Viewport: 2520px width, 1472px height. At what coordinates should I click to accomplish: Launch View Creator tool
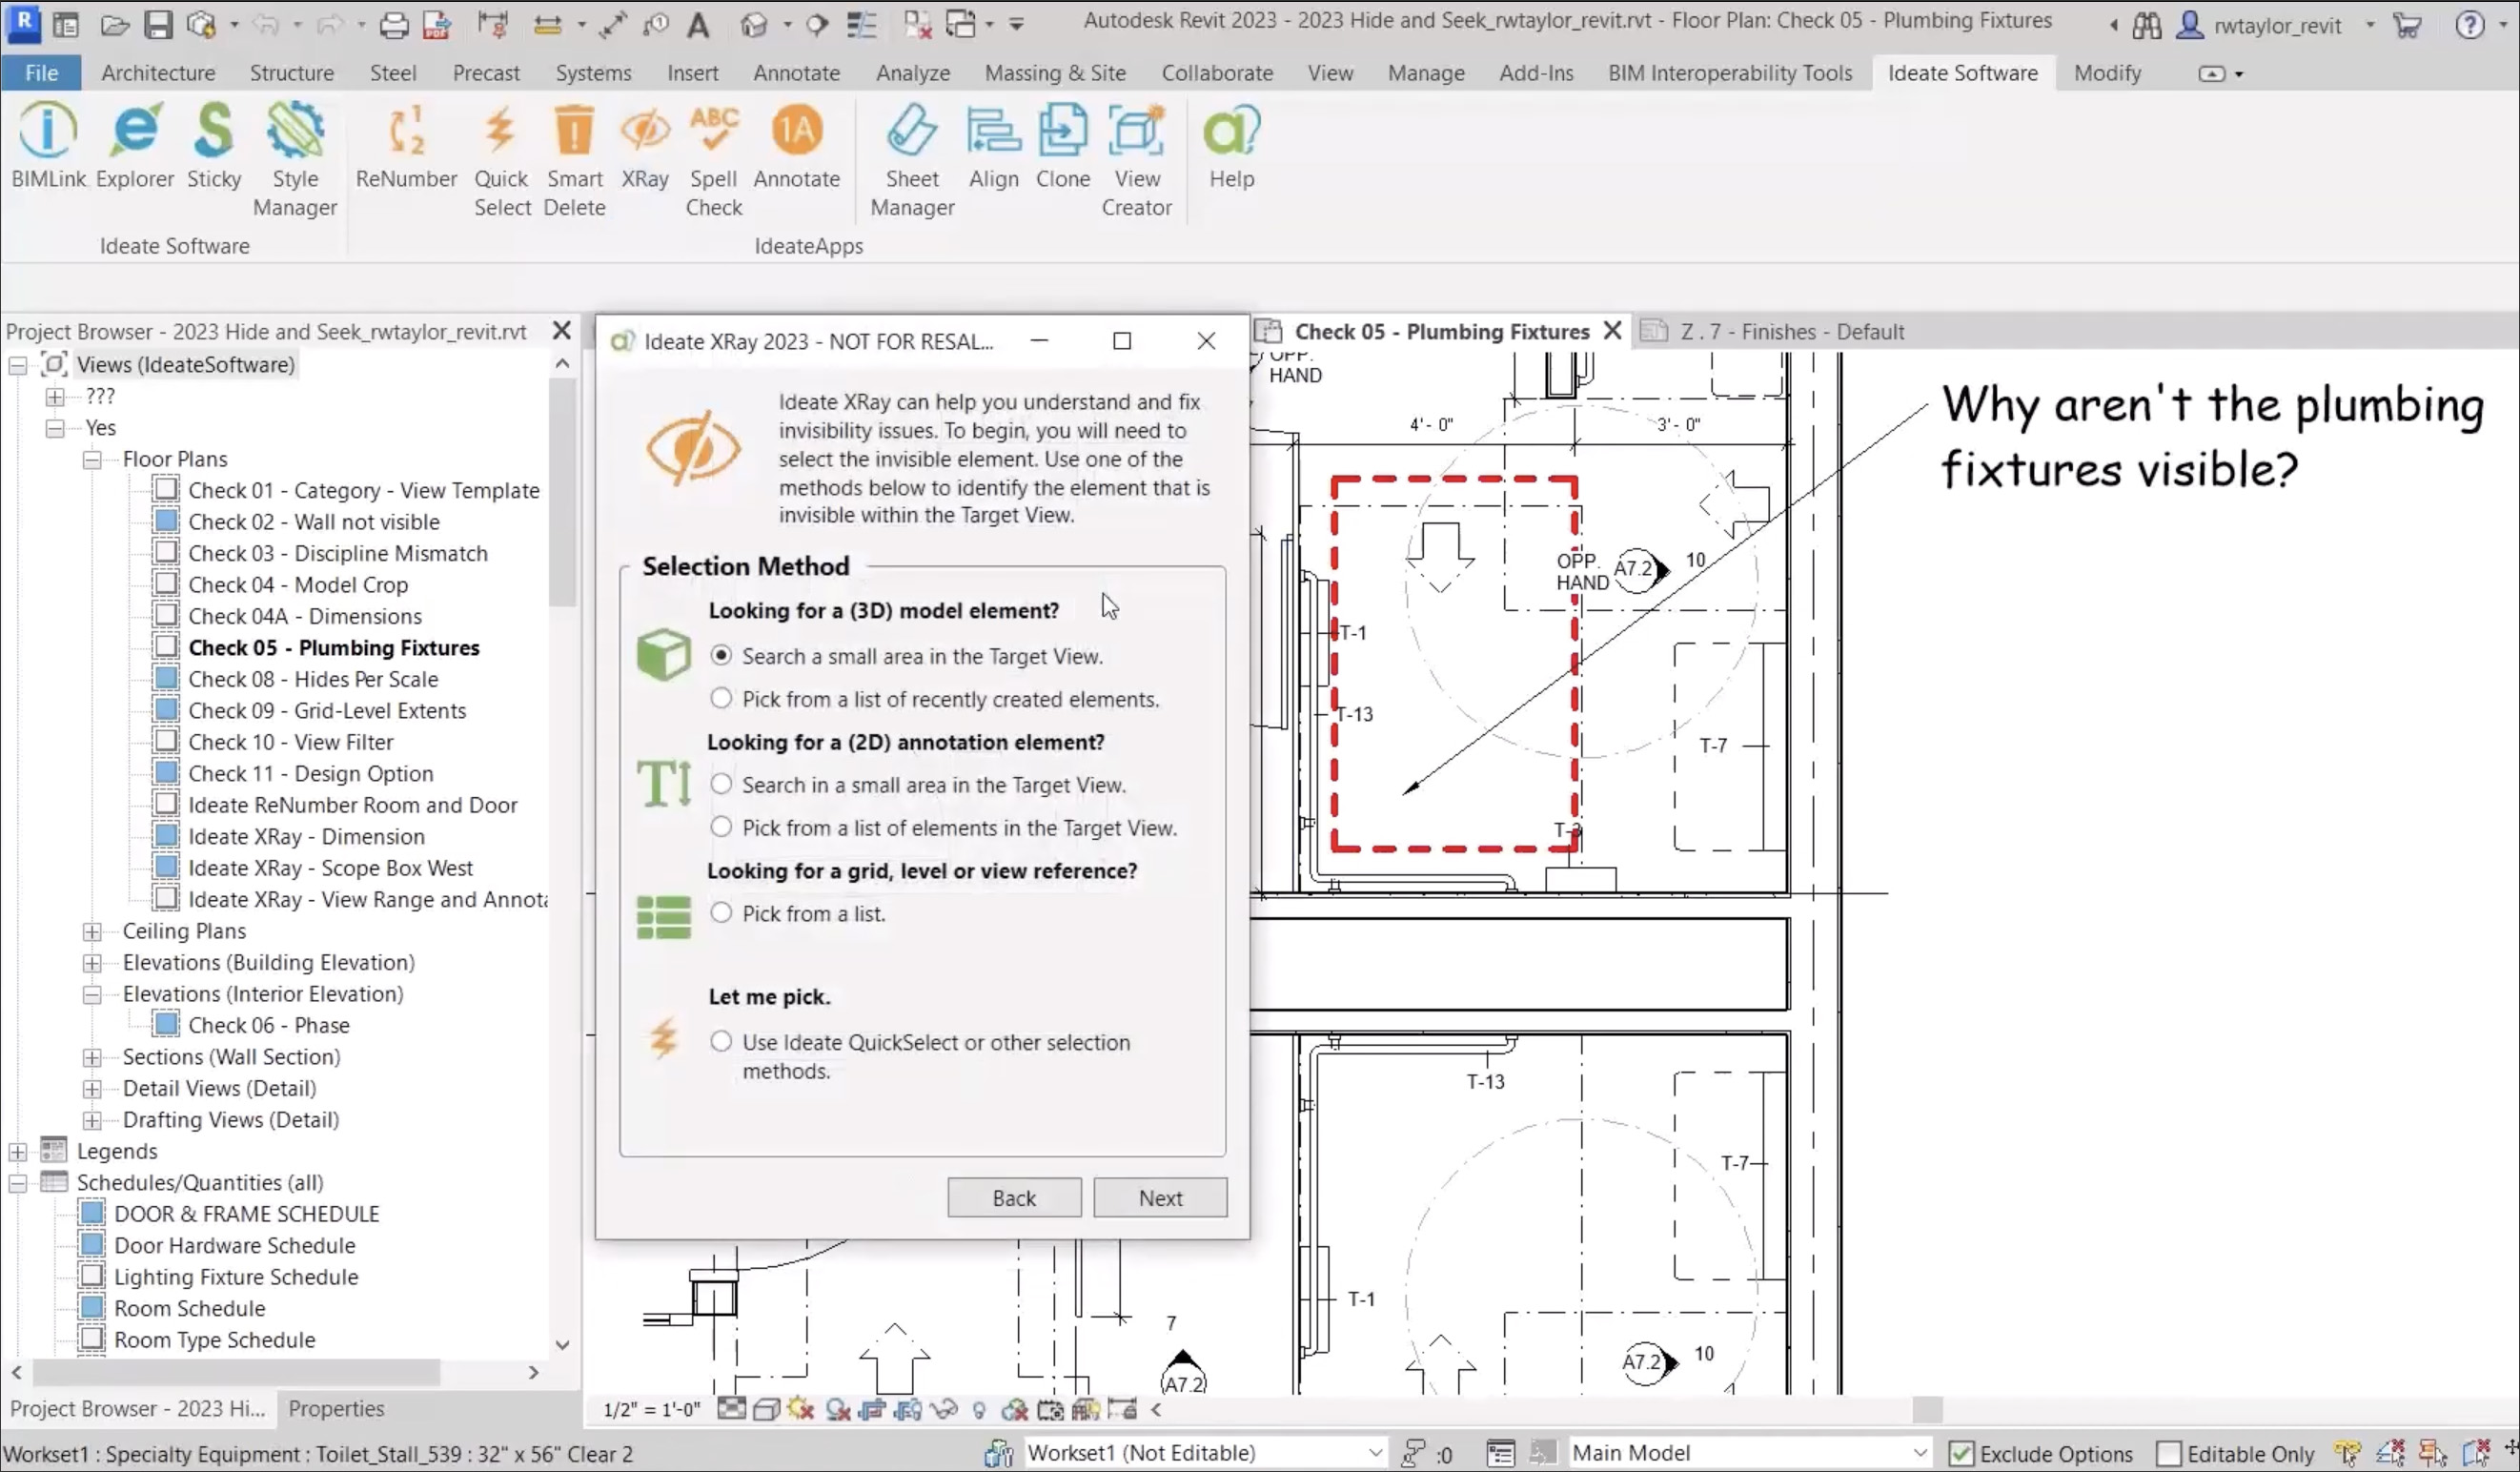coord(1137,160)
